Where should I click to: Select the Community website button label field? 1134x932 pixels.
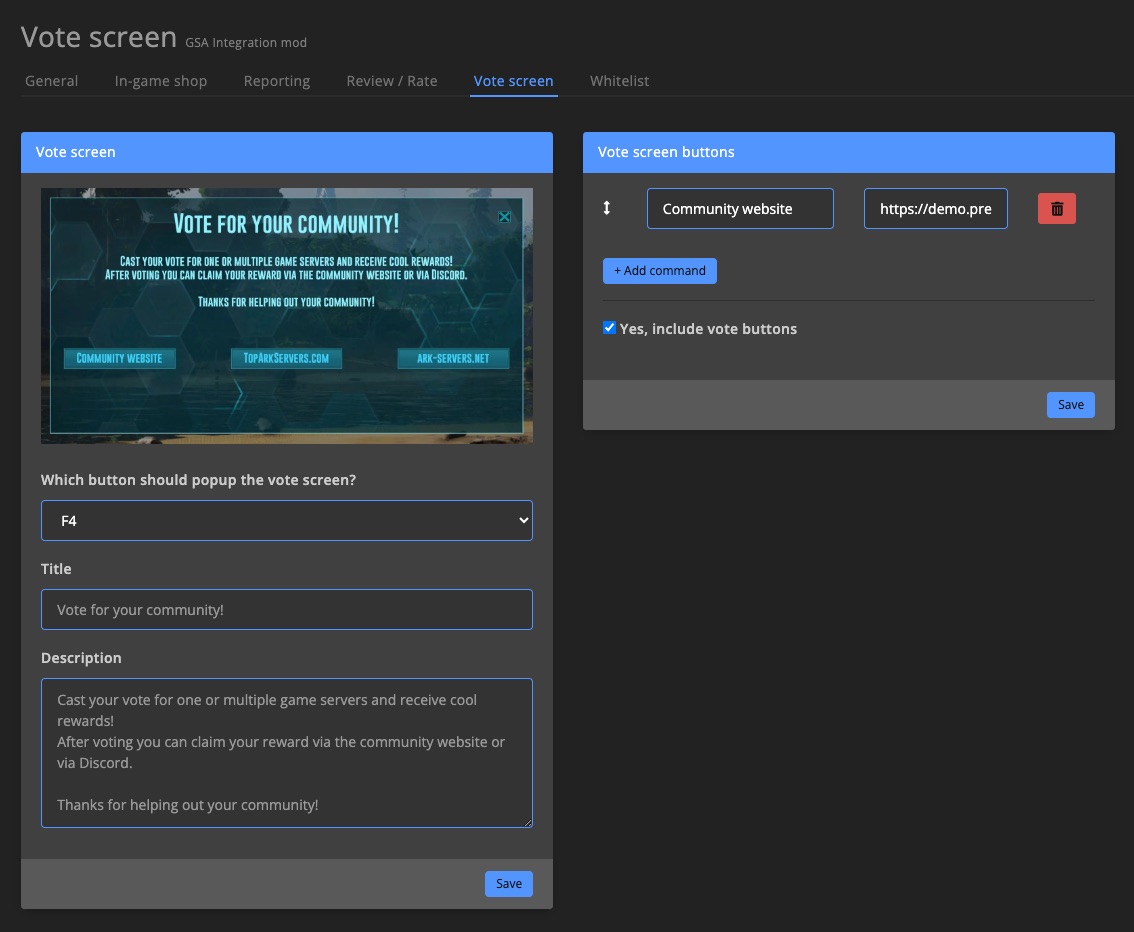click(739, 208)
